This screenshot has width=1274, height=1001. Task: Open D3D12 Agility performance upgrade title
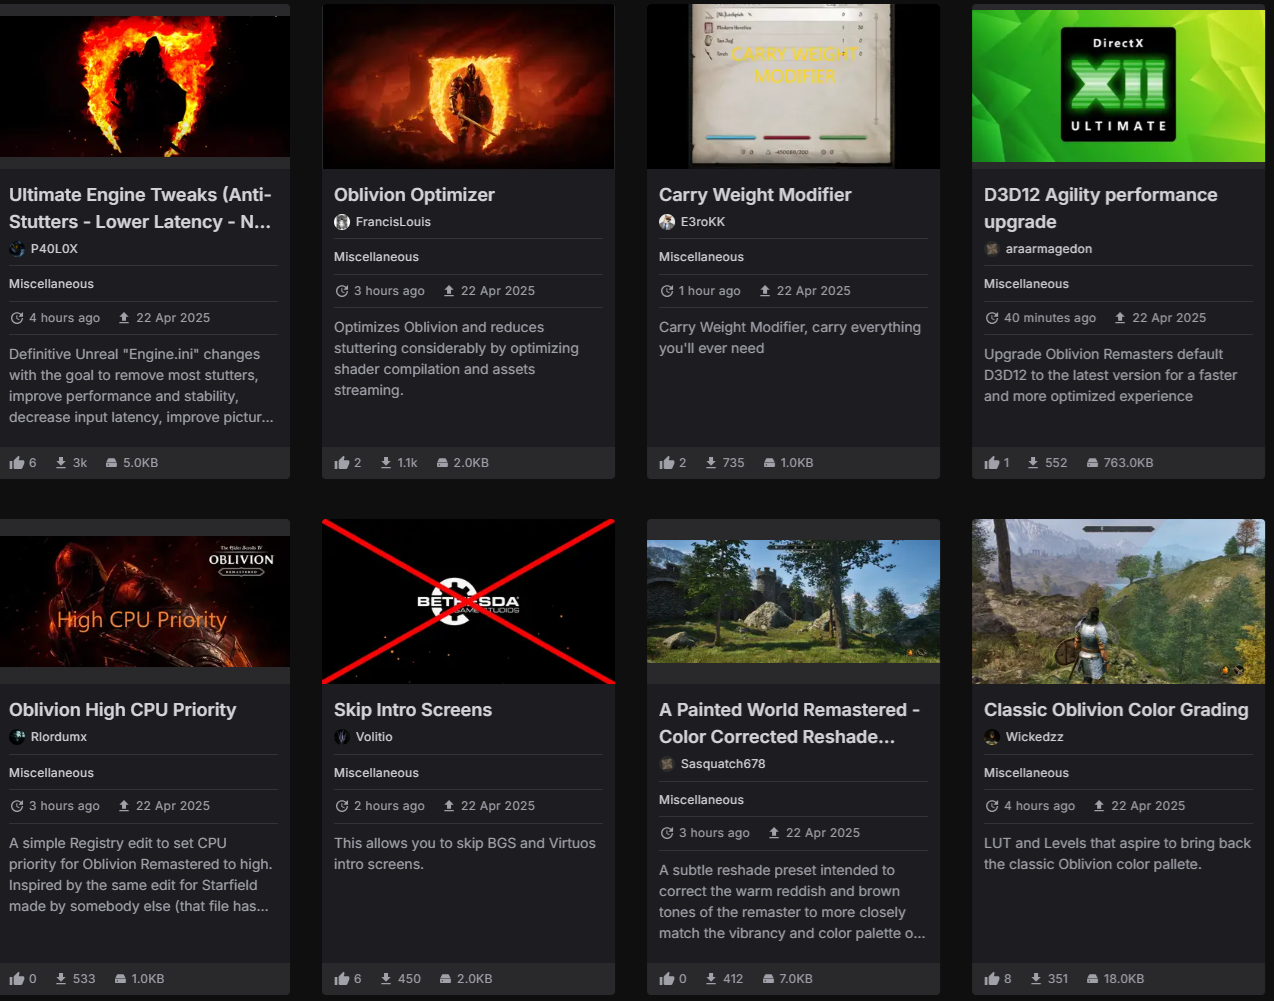click(1100, 208)
